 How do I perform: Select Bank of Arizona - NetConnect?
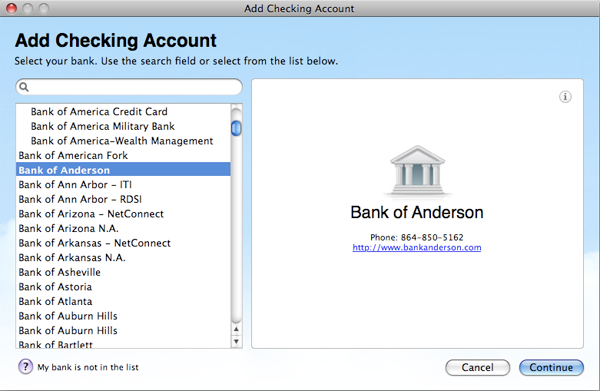123,213
